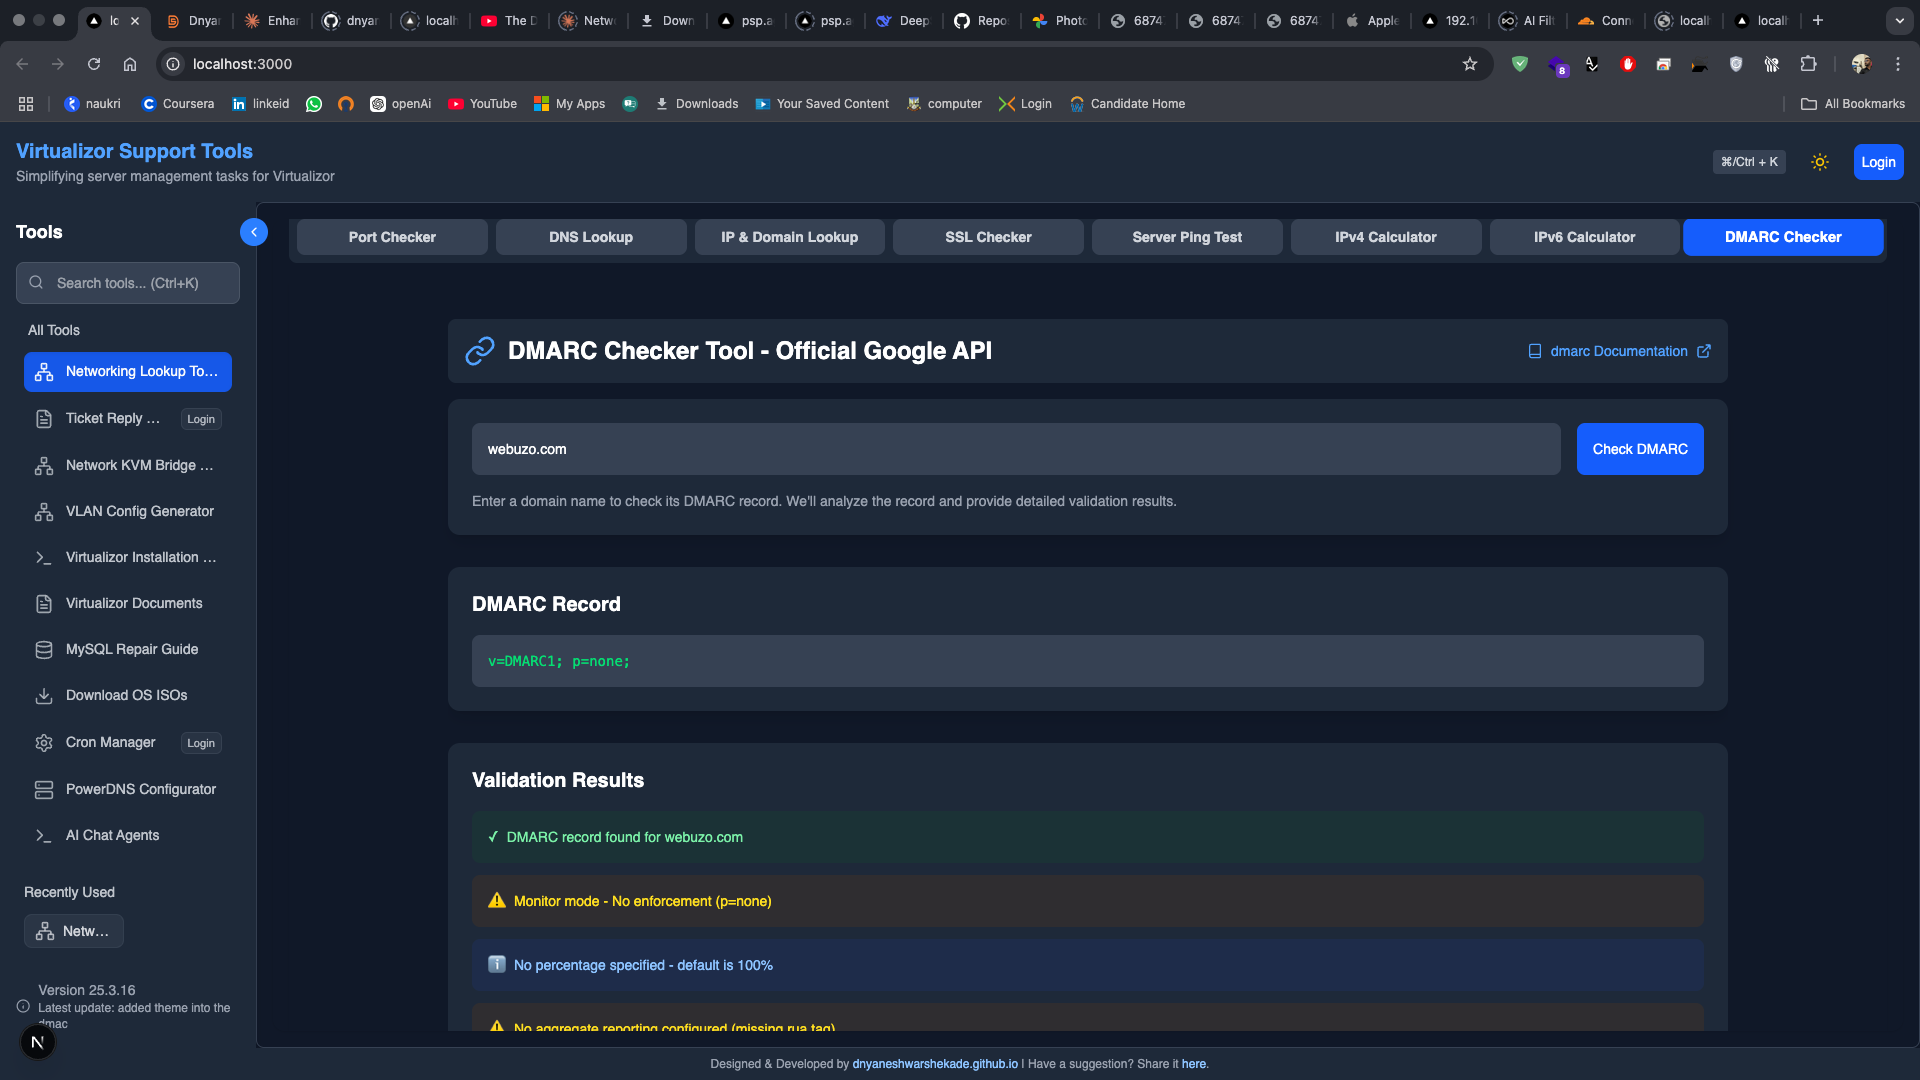Open Virtualizor Installation tool

(x=128, y=558)
